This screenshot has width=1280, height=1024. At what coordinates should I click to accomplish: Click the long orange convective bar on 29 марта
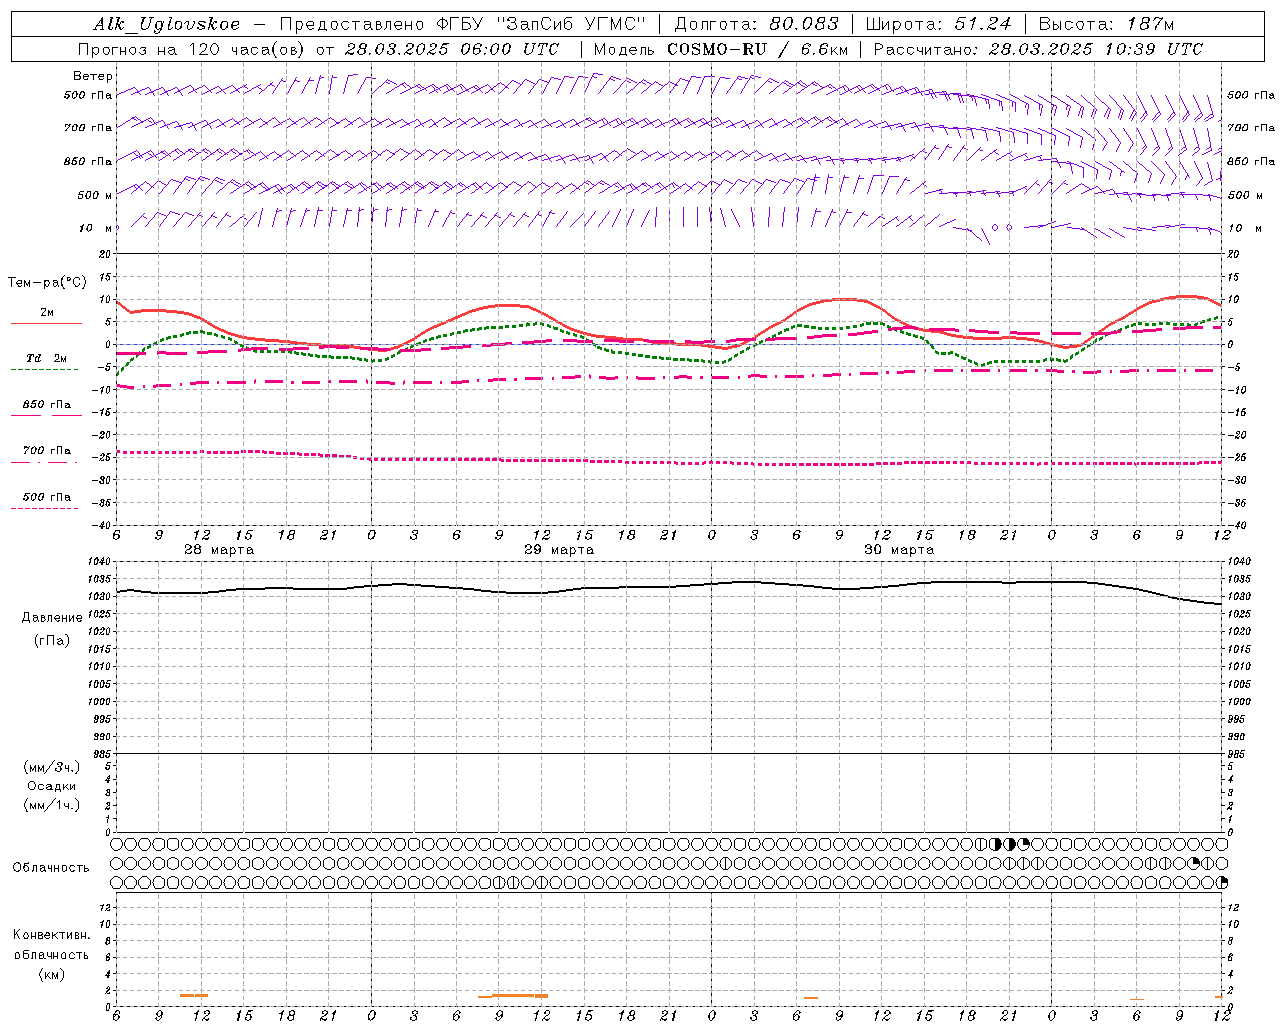513,995
